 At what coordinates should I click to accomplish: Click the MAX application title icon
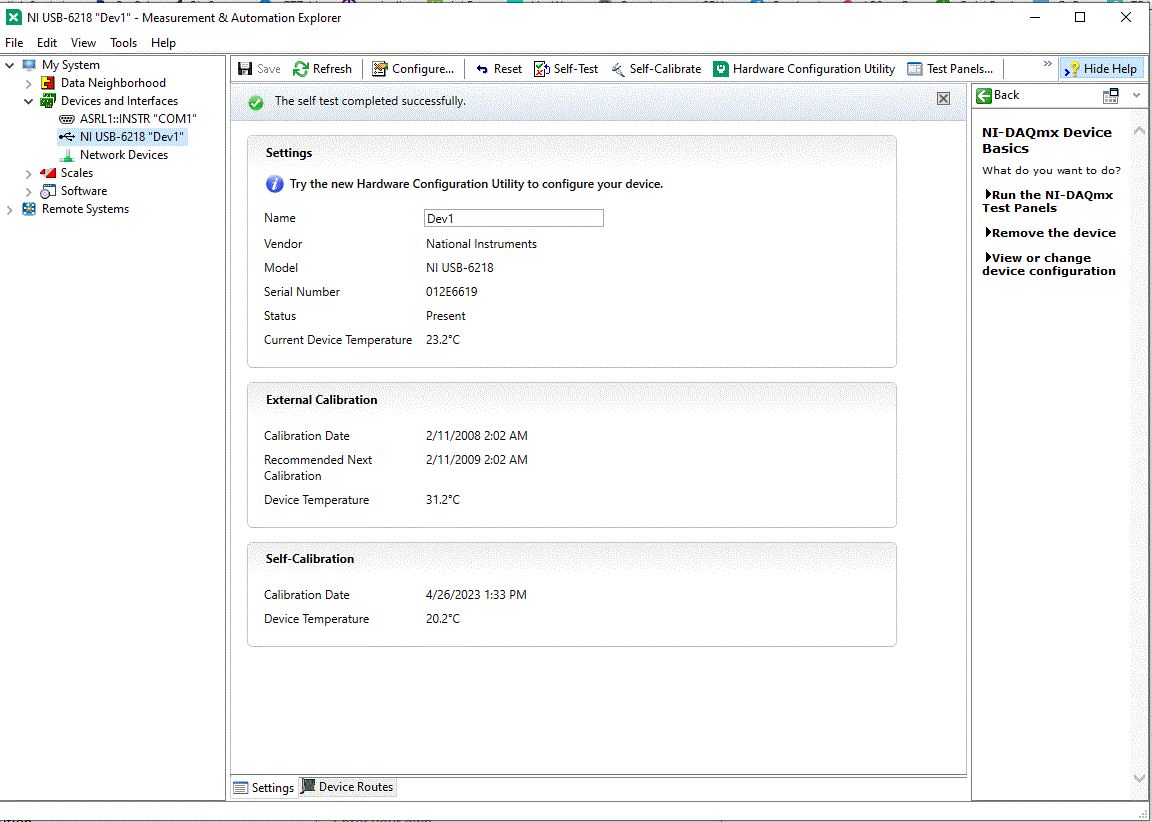(x=13, y=18)
